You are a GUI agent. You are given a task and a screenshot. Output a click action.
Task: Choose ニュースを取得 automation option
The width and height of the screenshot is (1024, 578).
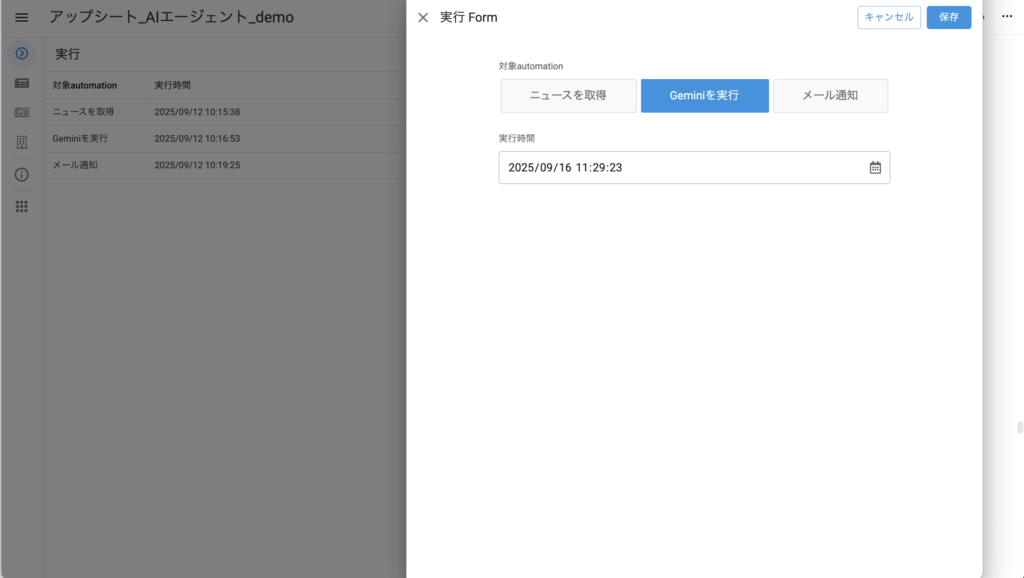tap(568, 95)
